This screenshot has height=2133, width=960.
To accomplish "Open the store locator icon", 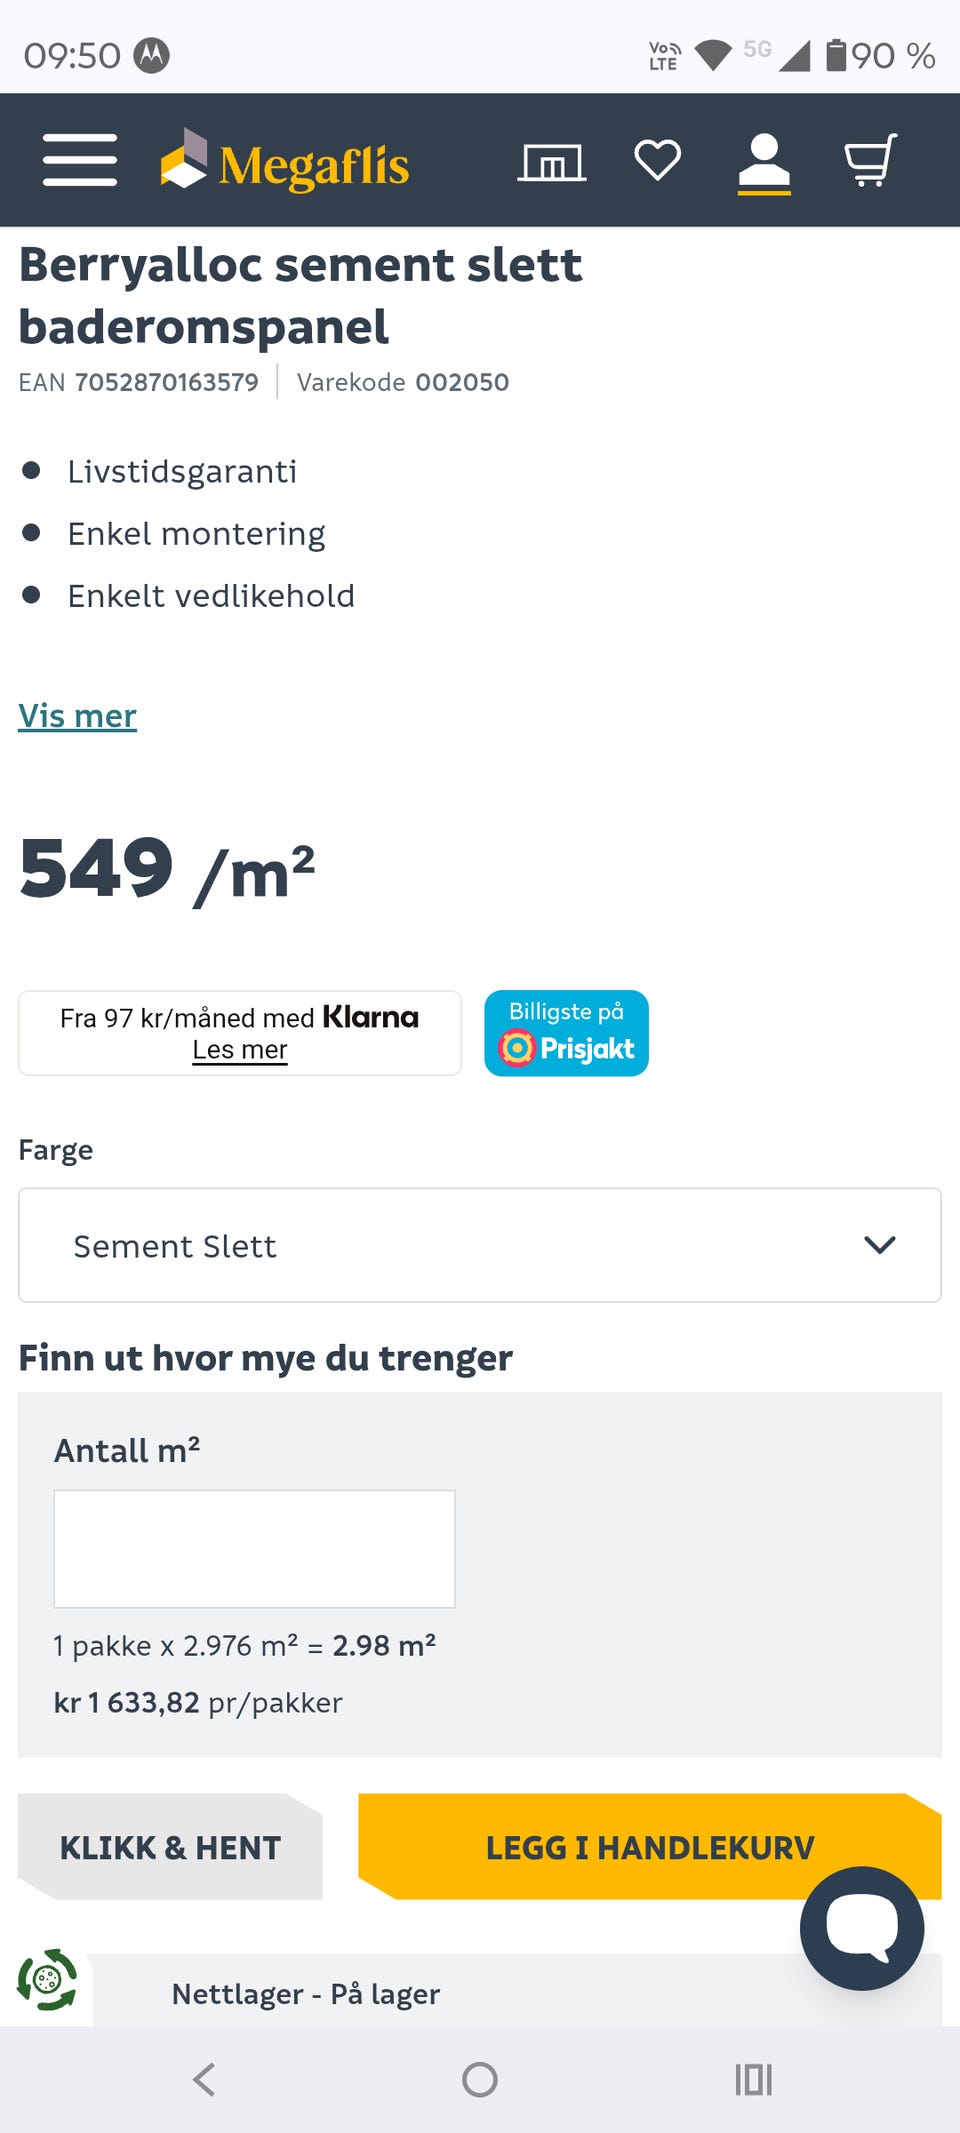I will pos(552,162).
